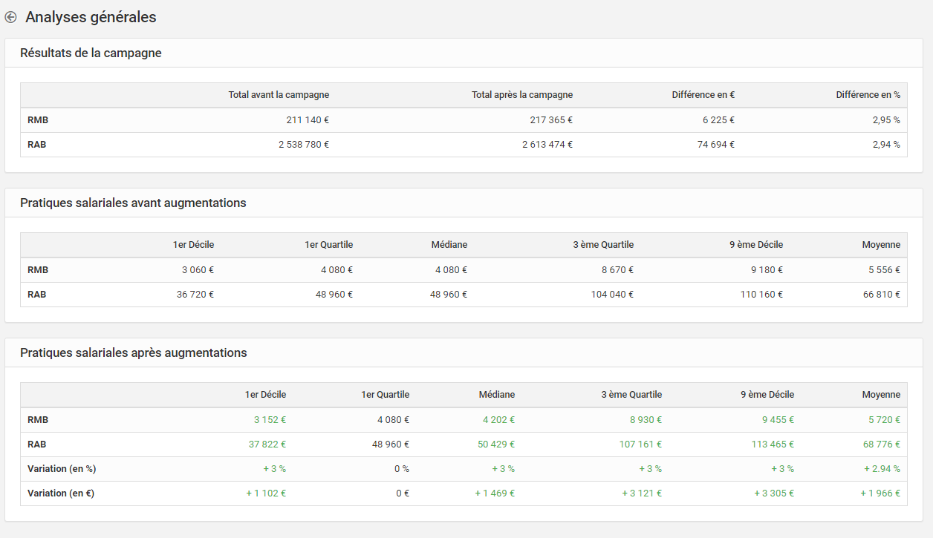Image resolution: width=933 pixels, height=538 pixels.
Task: Click the Total après la campagne column header
Action: point(522,95)
